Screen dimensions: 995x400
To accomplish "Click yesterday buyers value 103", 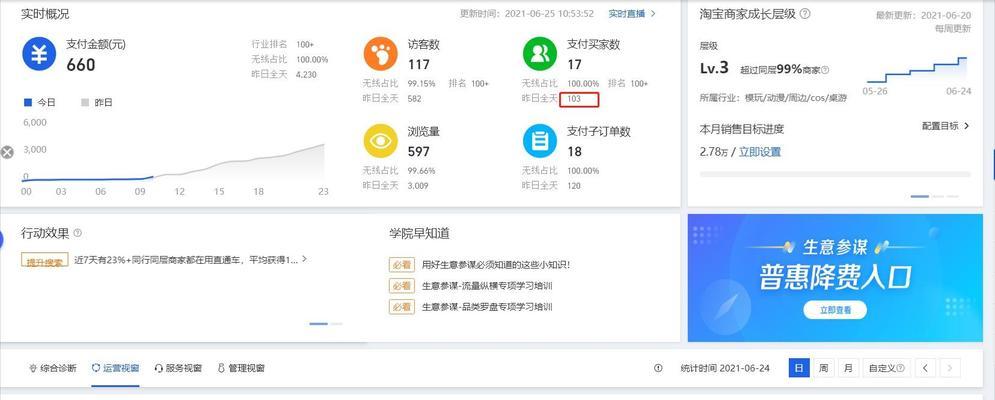I will tap(574, 98).
